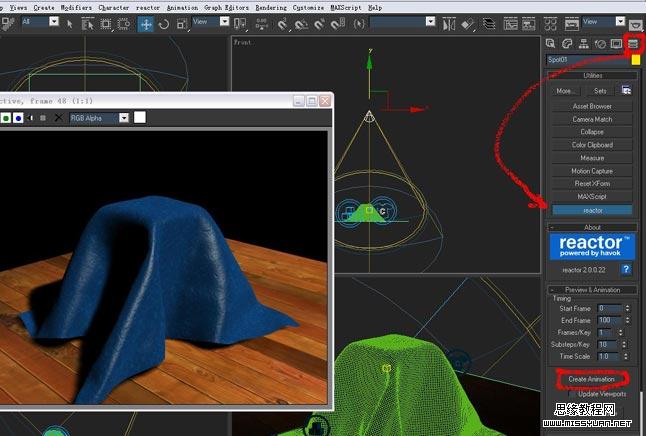Click the Use Pivot Point Center icon

coord(240,24)
